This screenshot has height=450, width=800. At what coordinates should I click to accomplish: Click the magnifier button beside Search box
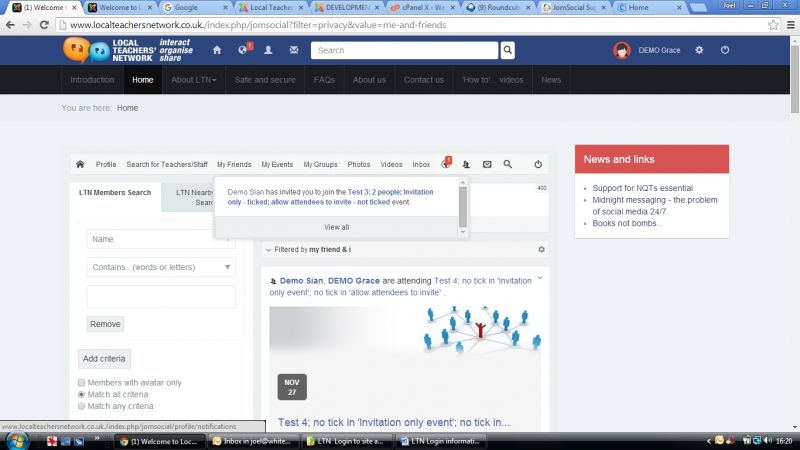point(508,50)
